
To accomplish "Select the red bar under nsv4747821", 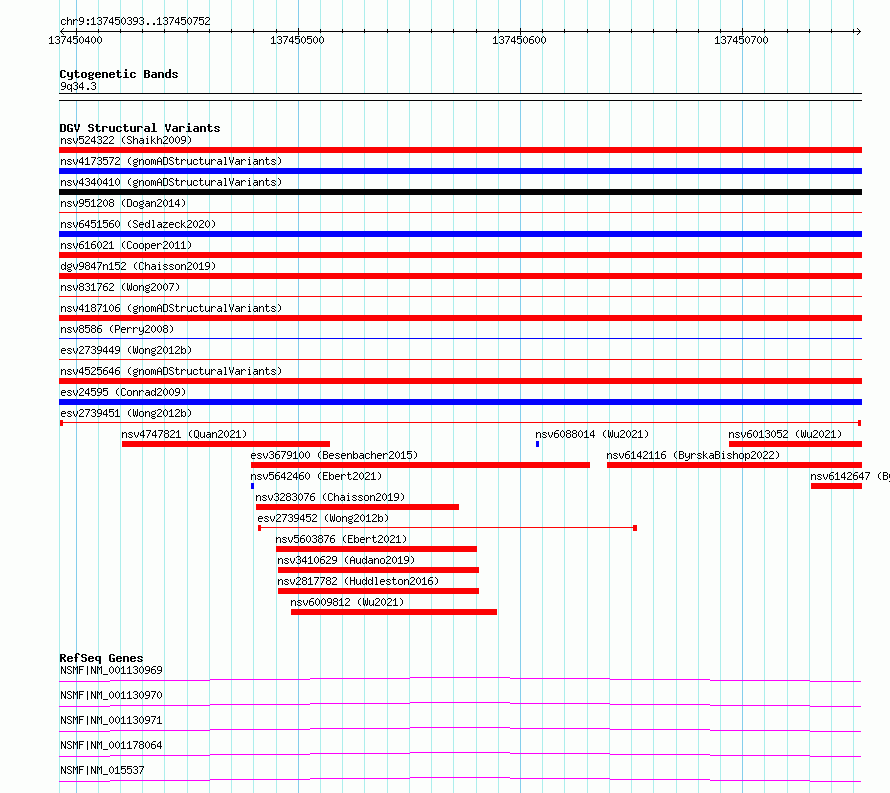I will pyautogui.click(x=226, y=444).
